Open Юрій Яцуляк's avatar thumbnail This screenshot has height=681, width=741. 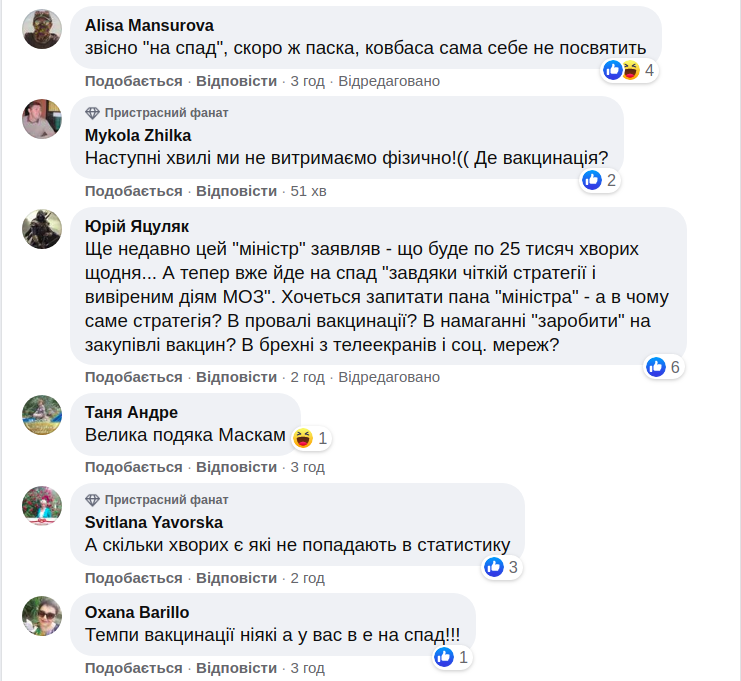pos(42,229)
